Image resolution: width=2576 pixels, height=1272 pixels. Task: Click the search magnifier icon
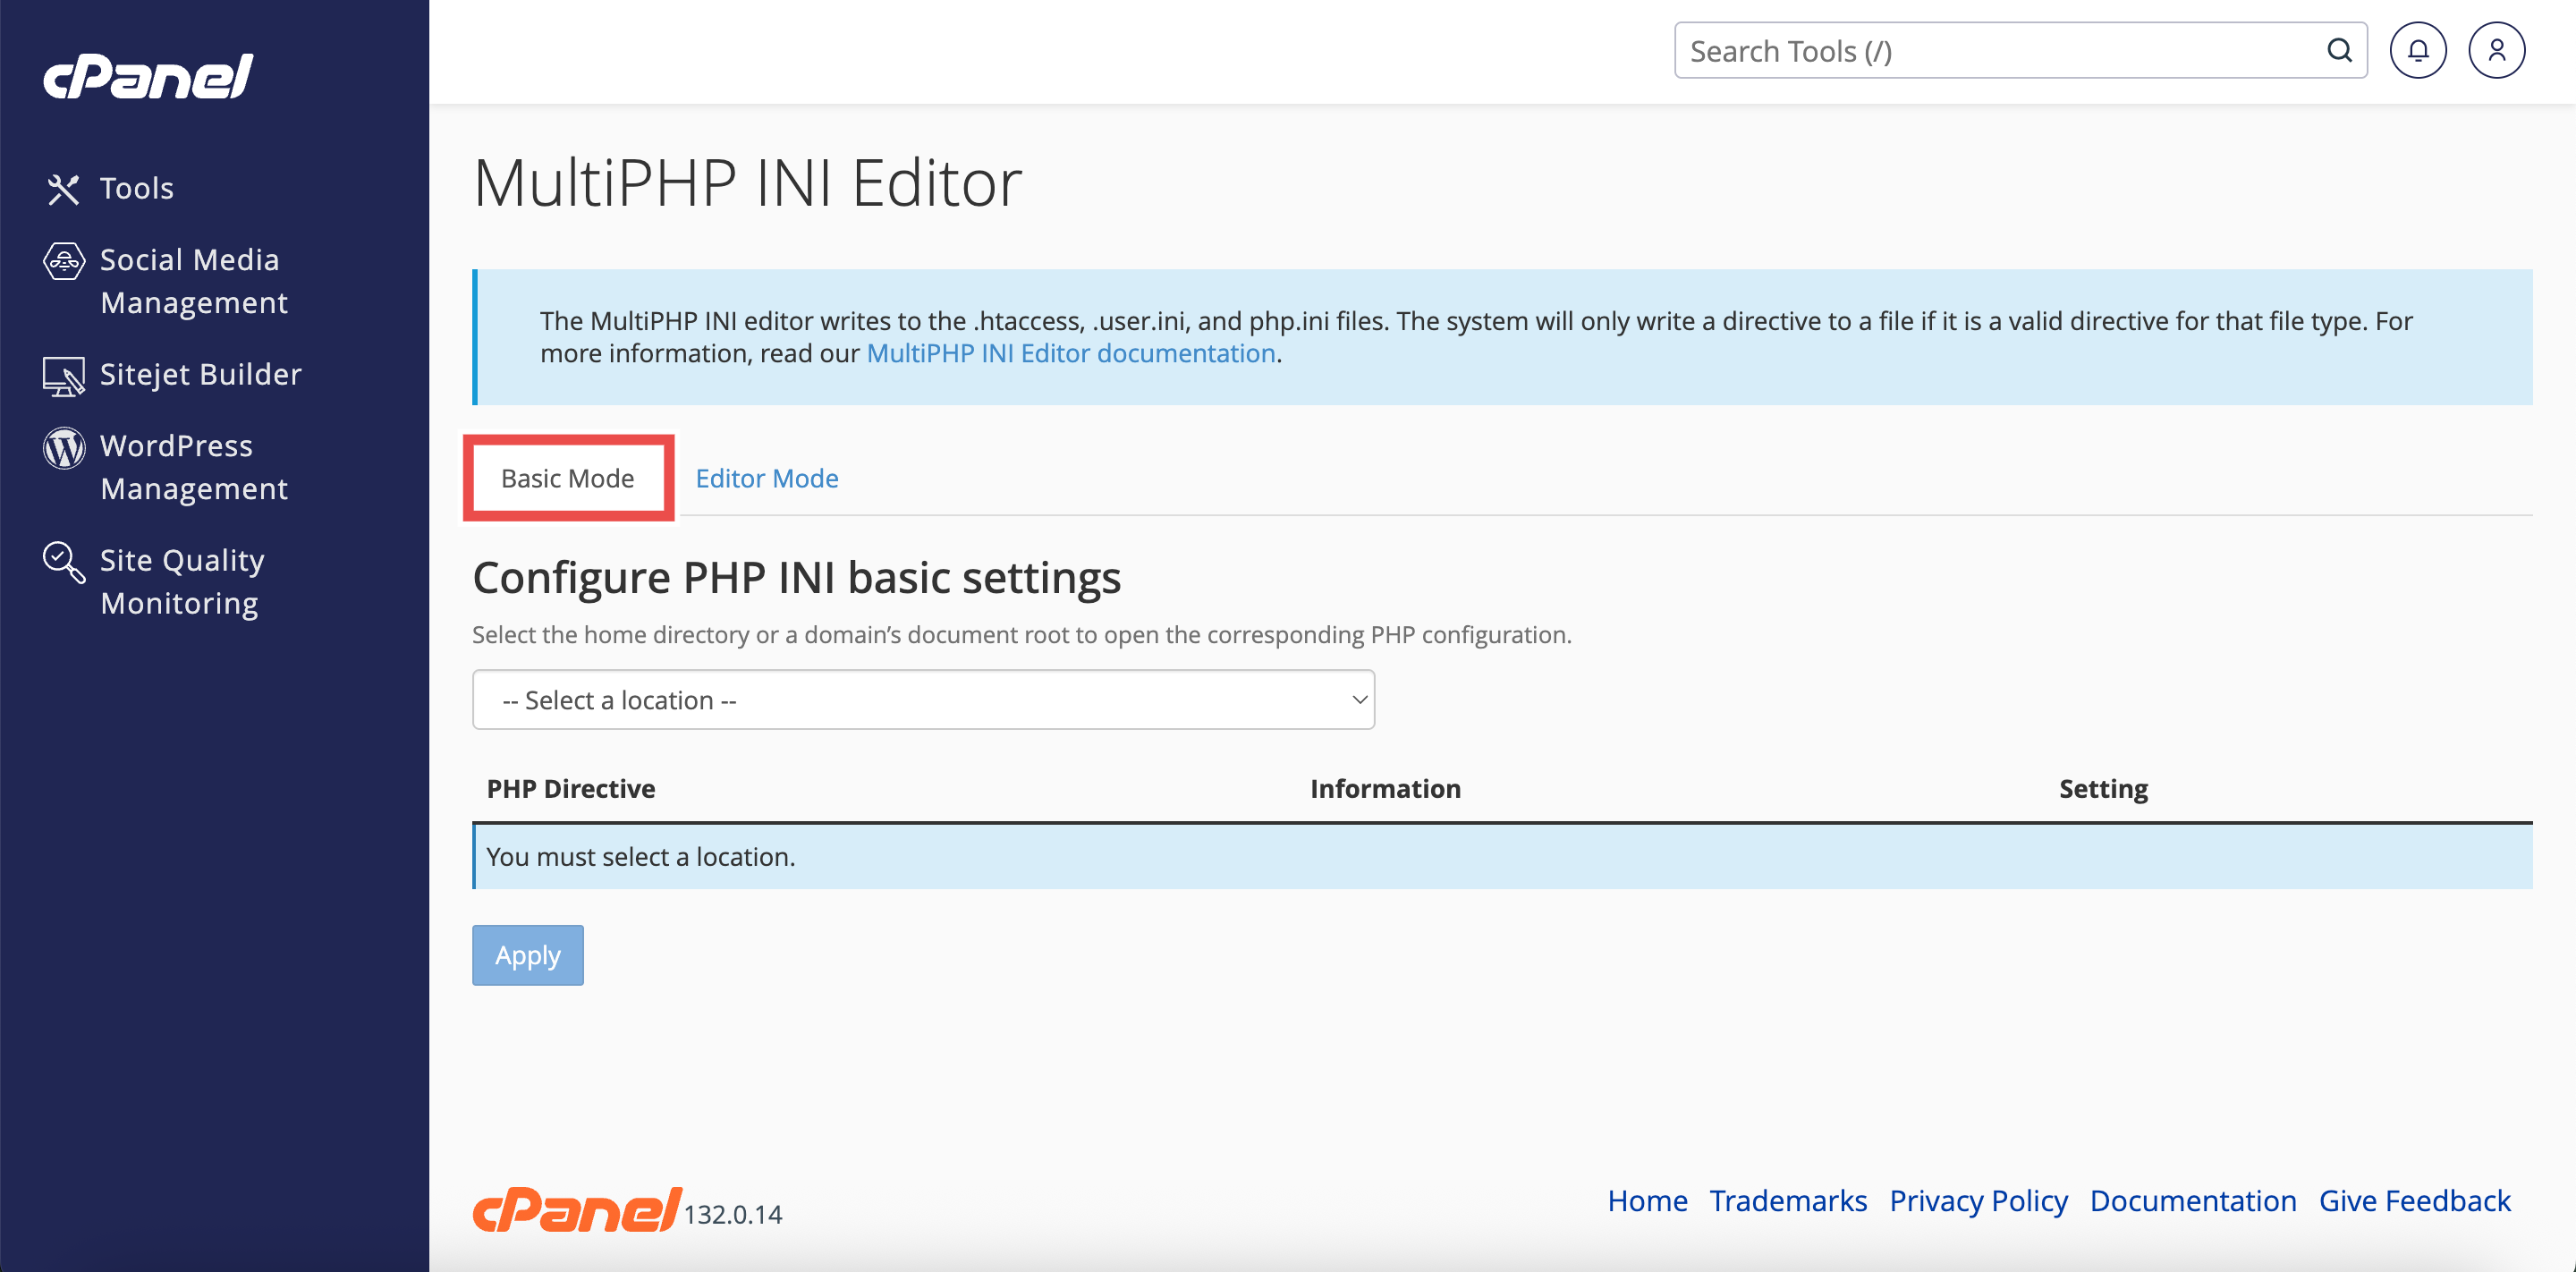tap(2338, 51)
